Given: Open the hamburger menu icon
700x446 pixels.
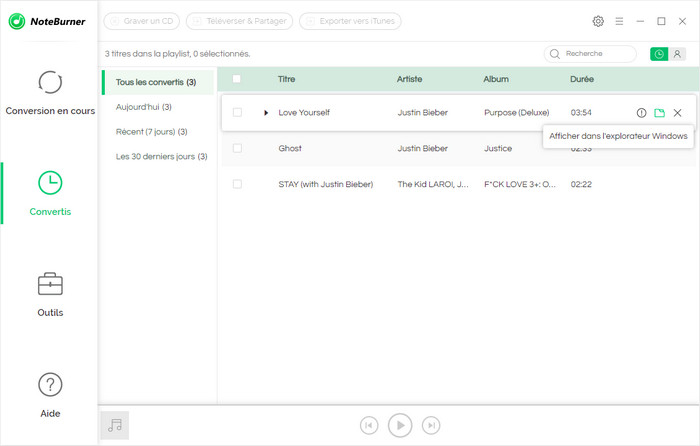Looking at the screenshot, I should tap(619, 21).
